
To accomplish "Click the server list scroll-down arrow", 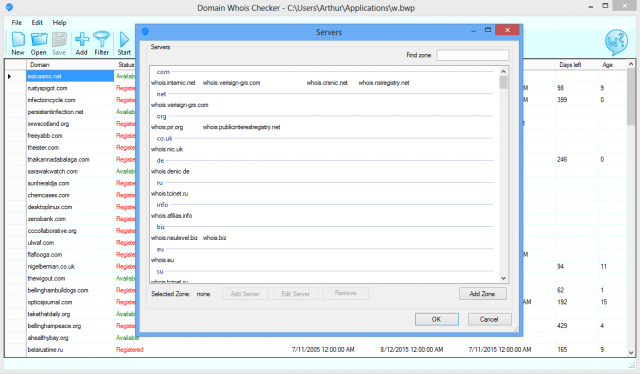I will tap(504, 278).
